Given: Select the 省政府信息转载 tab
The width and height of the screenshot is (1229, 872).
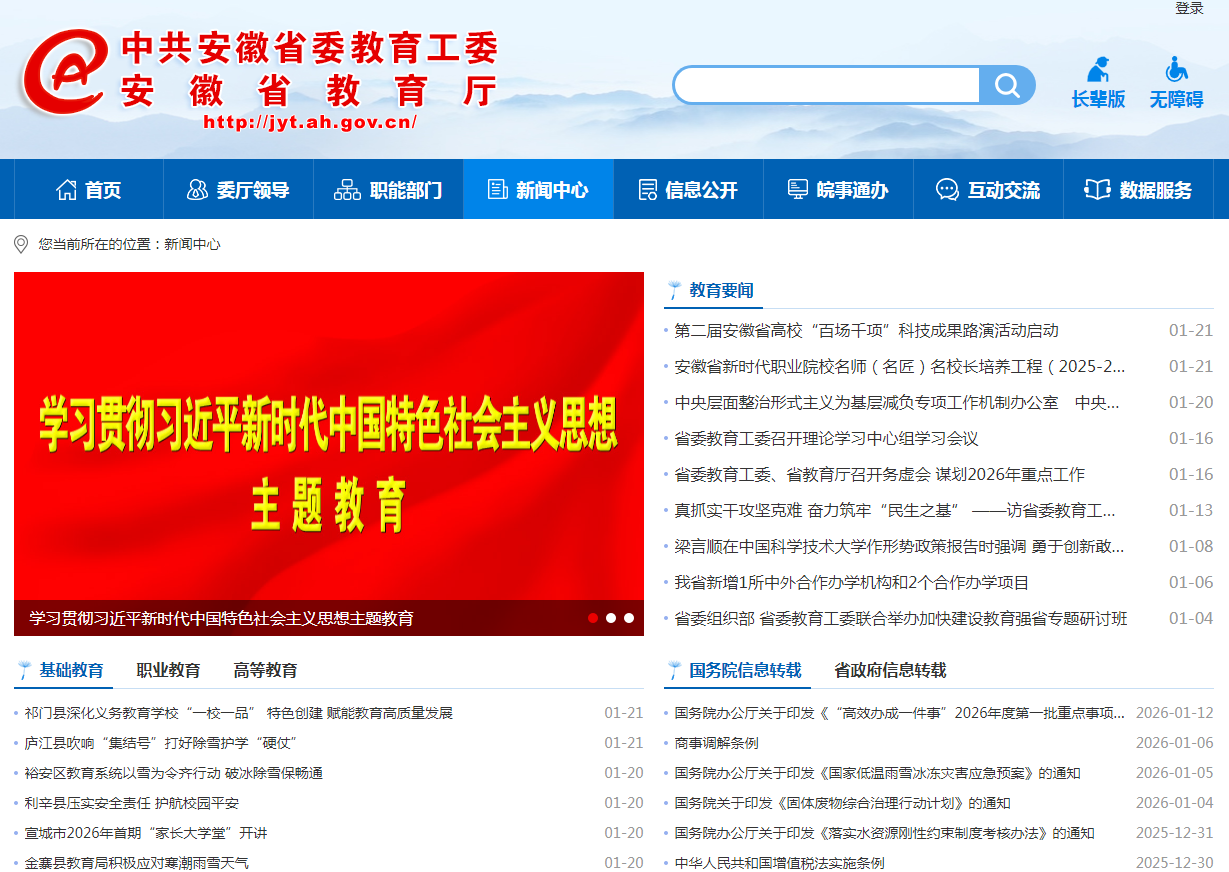Looking at the screenshot, I should pyautogui.click(x=890, y=670).
